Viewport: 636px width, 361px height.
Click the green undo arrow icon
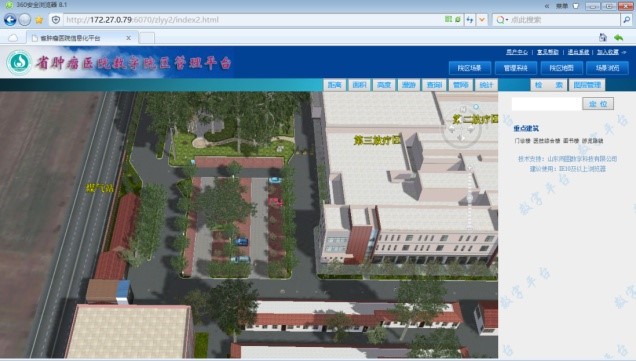tap(619, 38)
